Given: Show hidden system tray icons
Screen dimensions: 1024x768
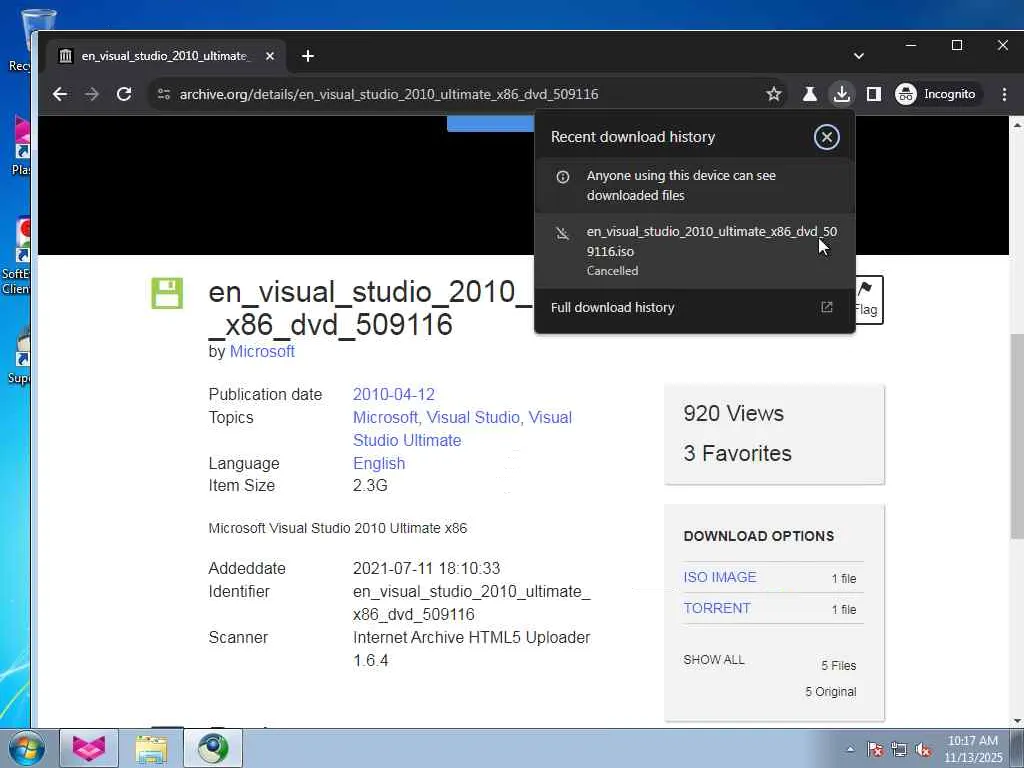Looking at the screenshot, I should pyautogui.click(x=850, y=749).
